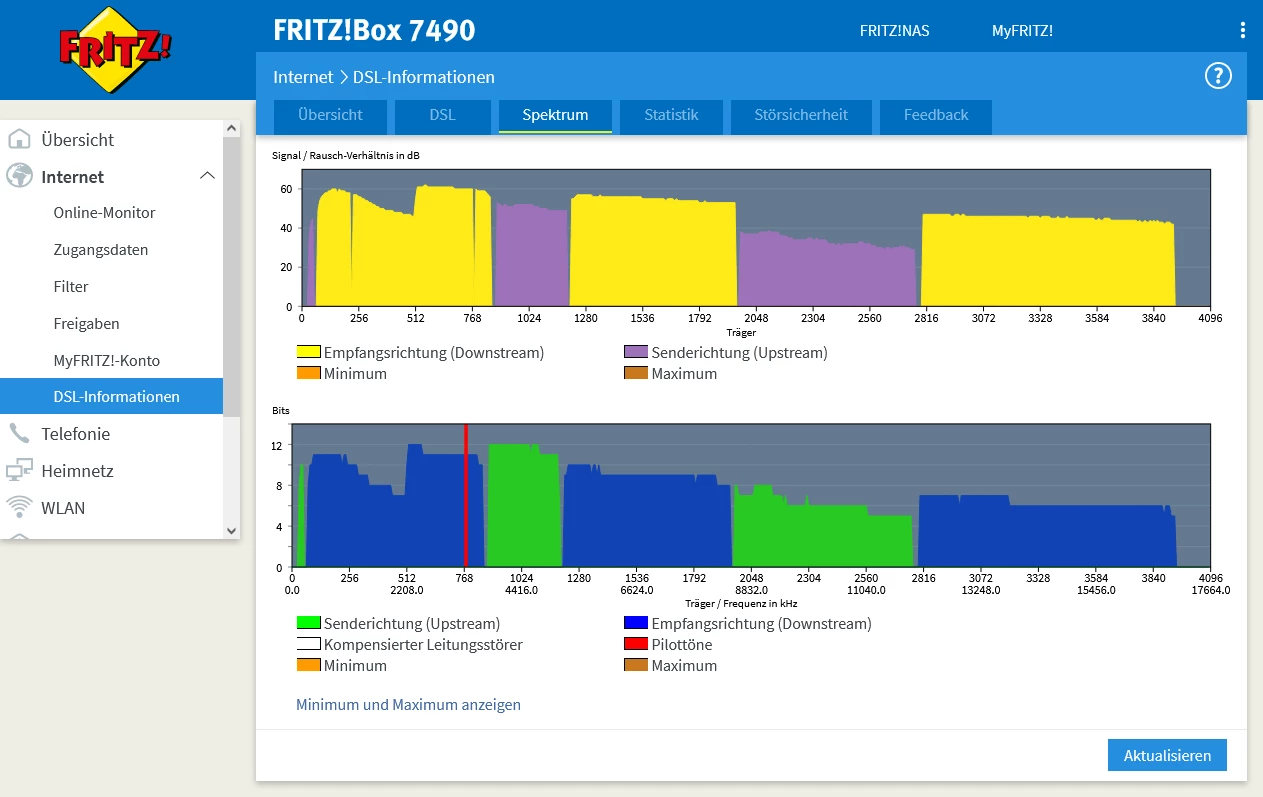Click Minimum und Maximum anzeigen link

click(408, 705)
